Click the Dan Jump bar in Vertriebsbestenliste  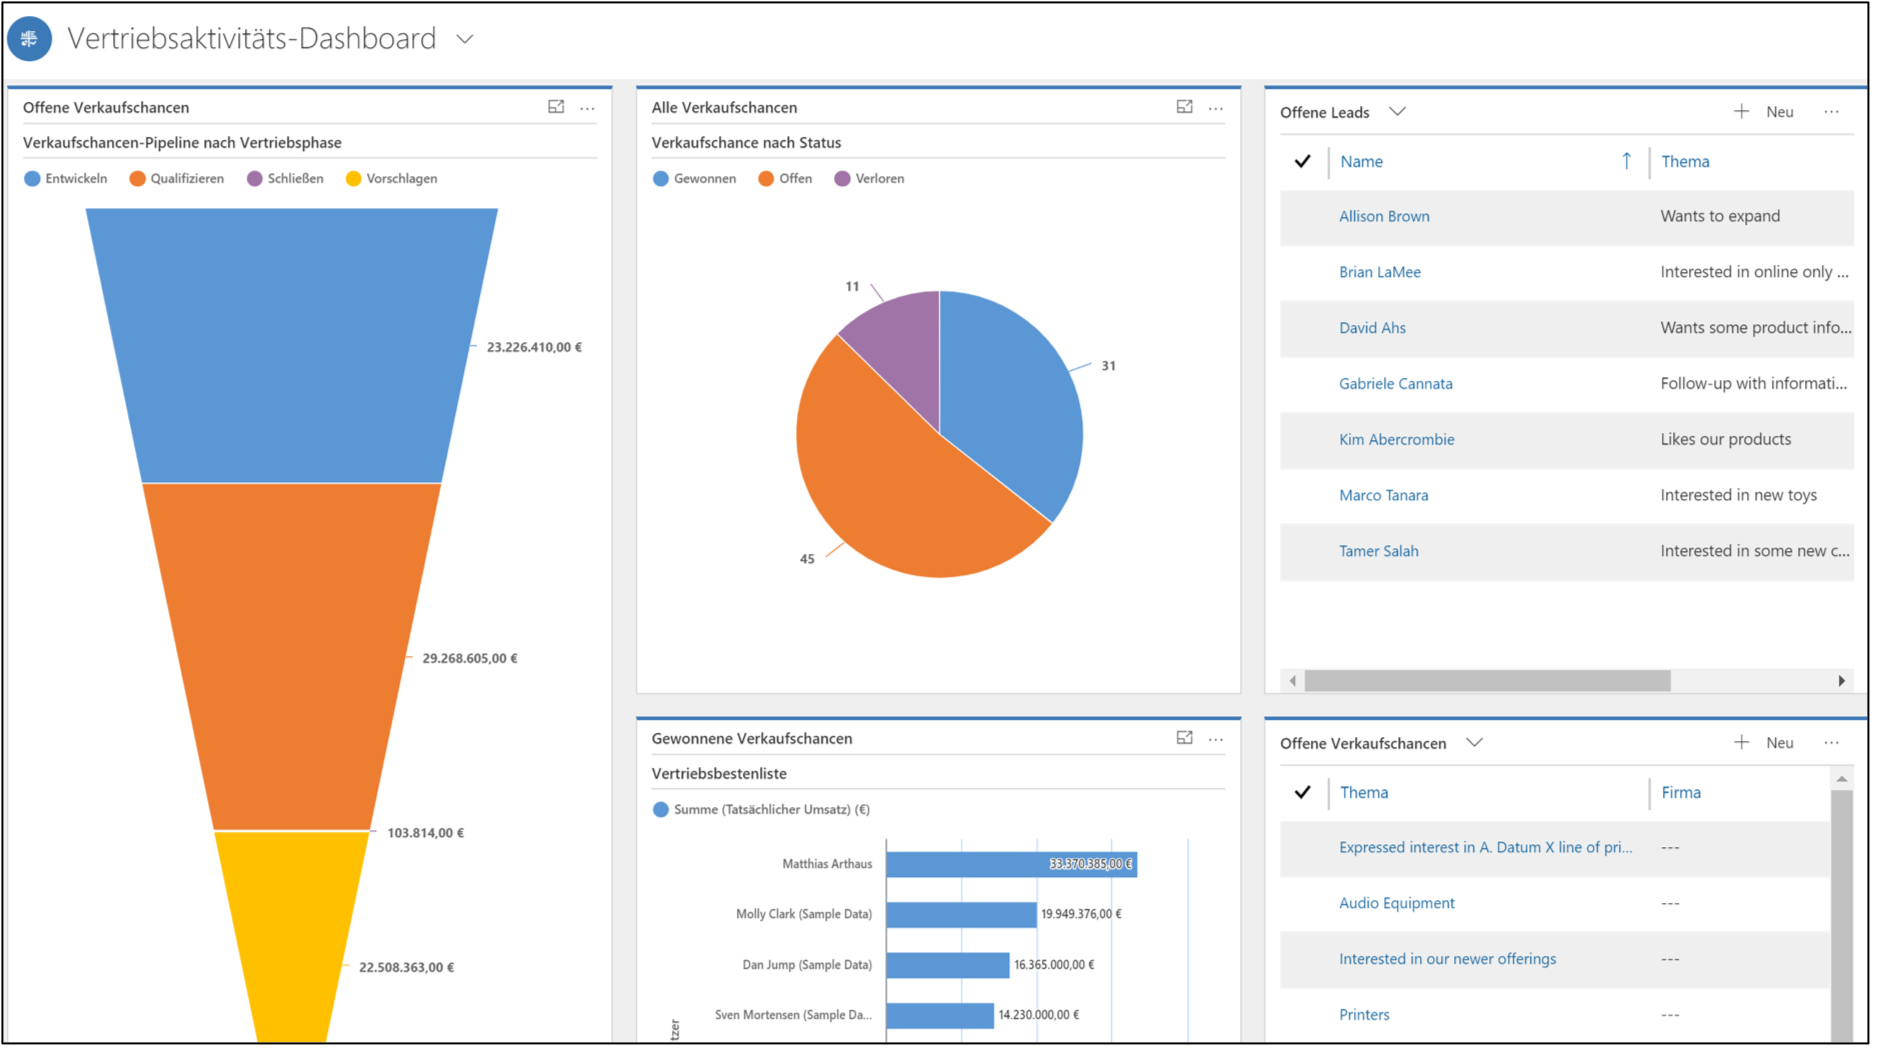tap(948, 965)
